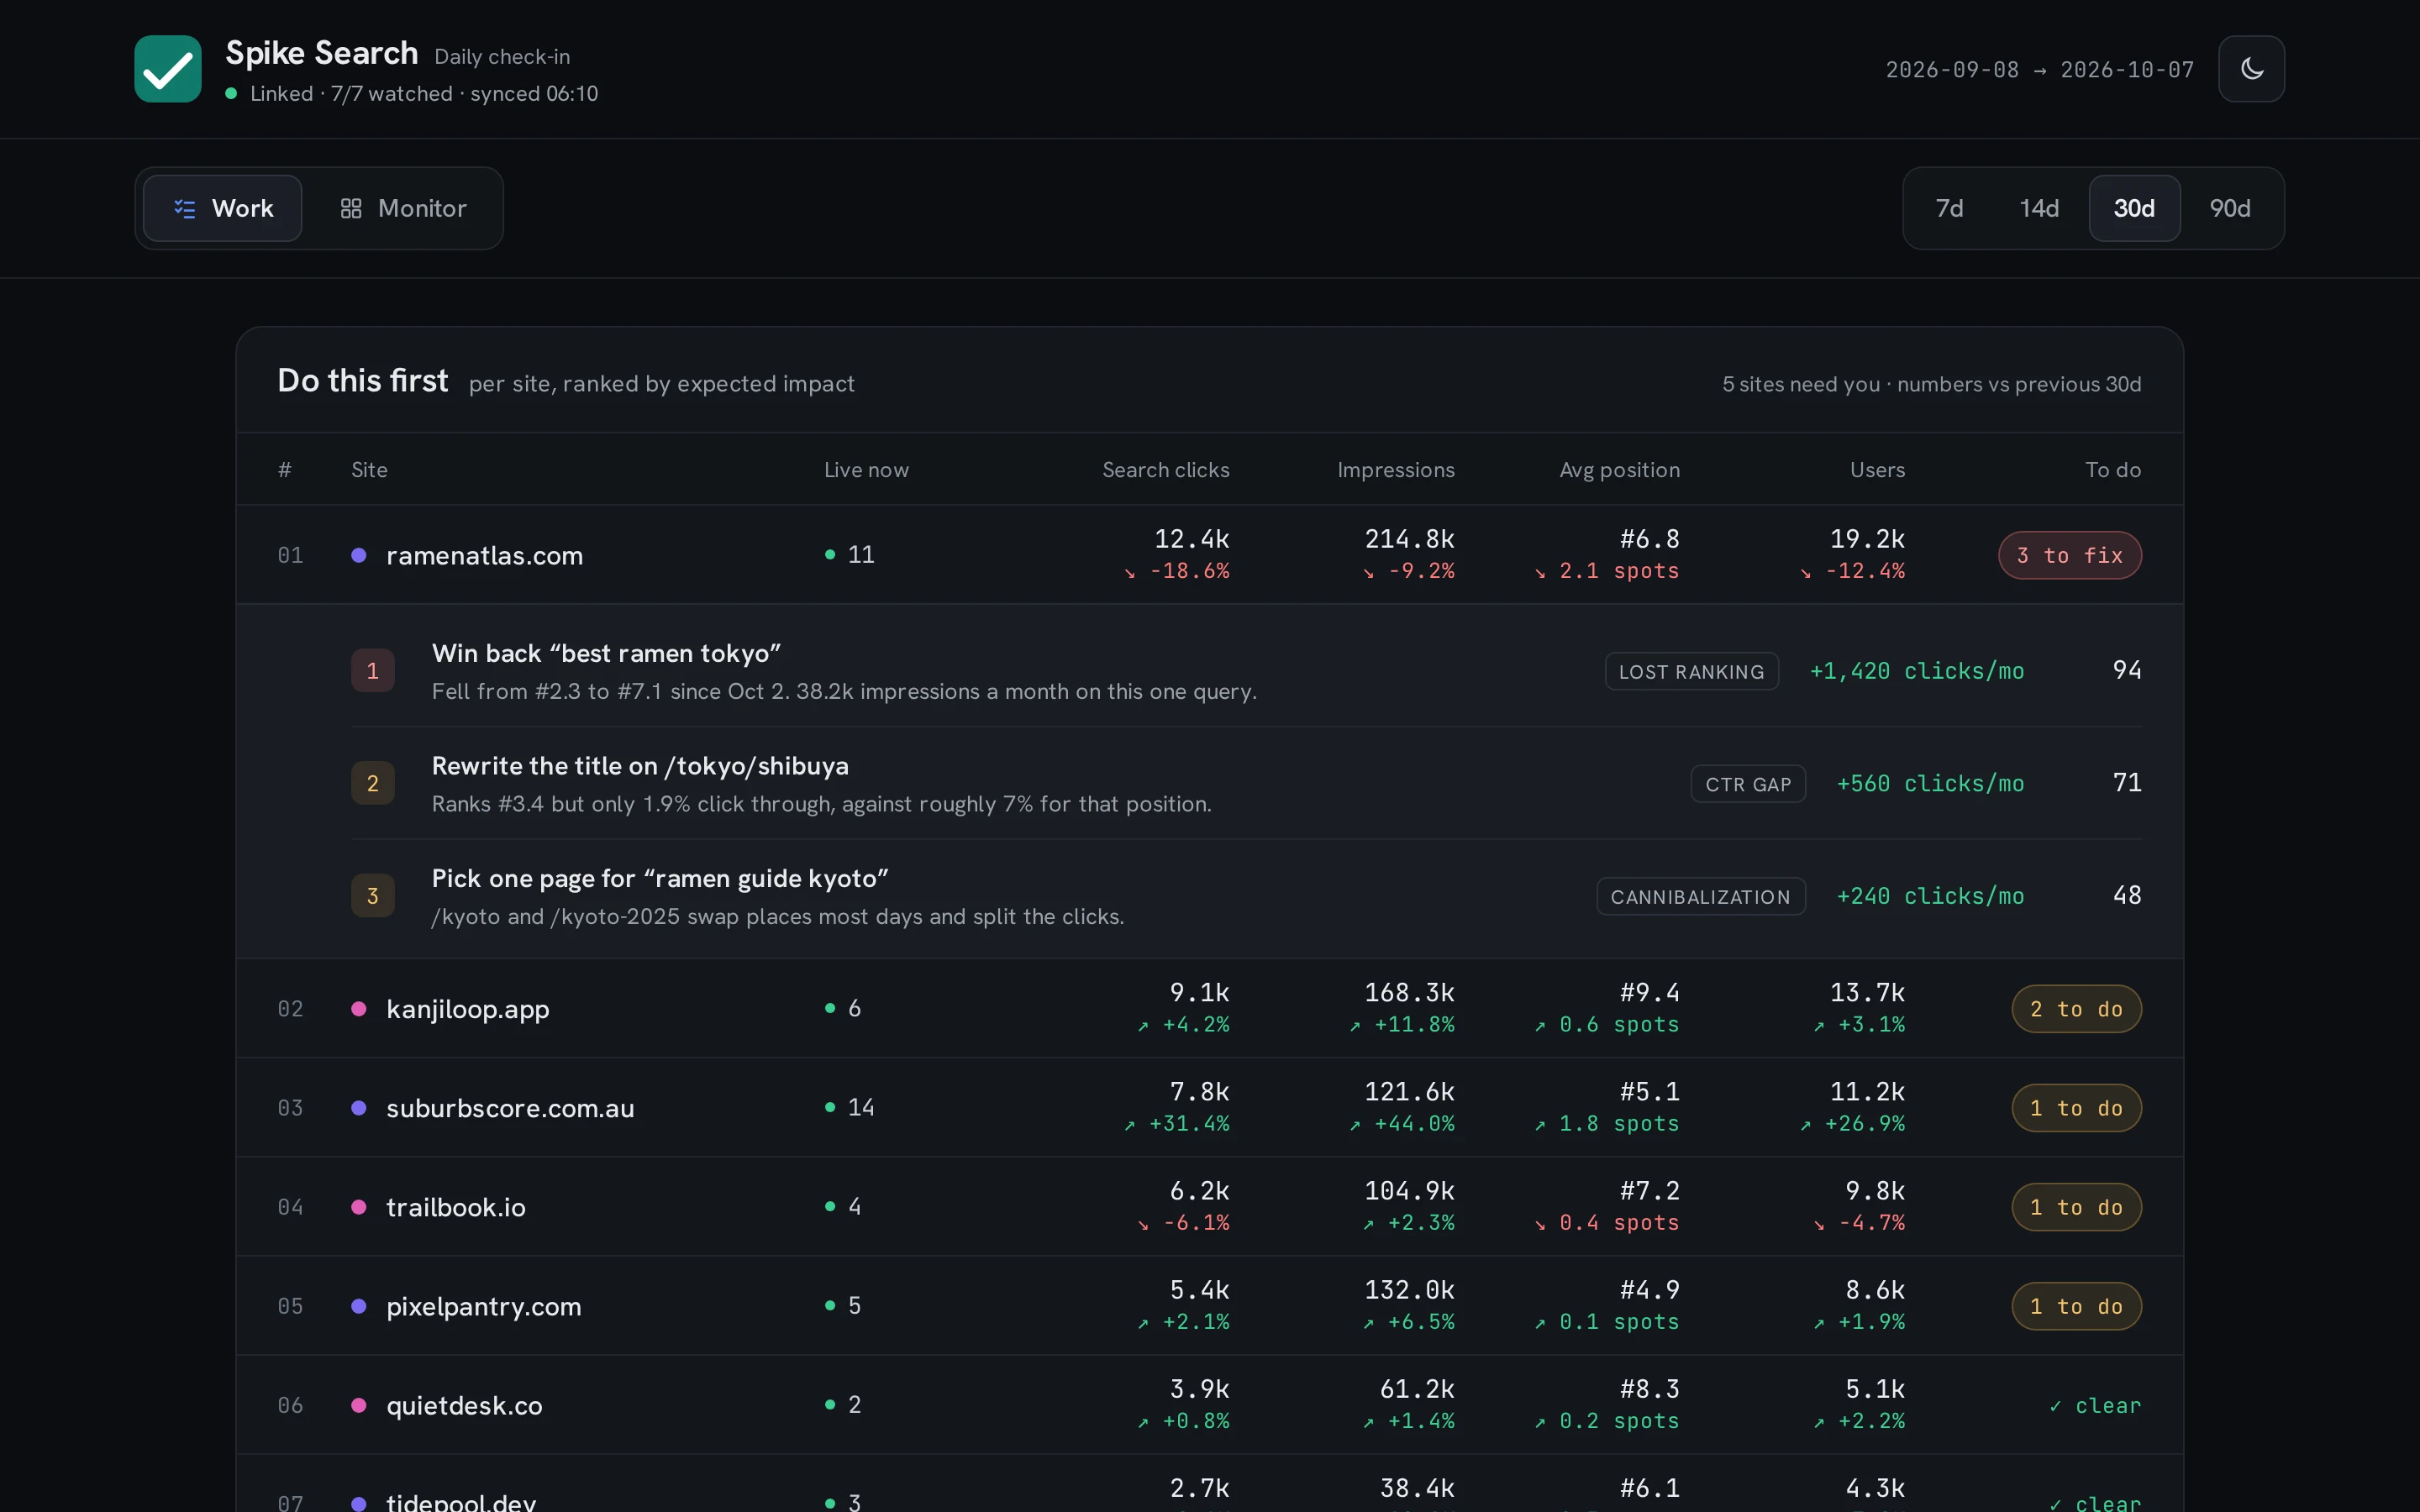
Task: Open task 'Rewrite the title on /tokyo/shibuya'
Action: tap(1246, 783)
